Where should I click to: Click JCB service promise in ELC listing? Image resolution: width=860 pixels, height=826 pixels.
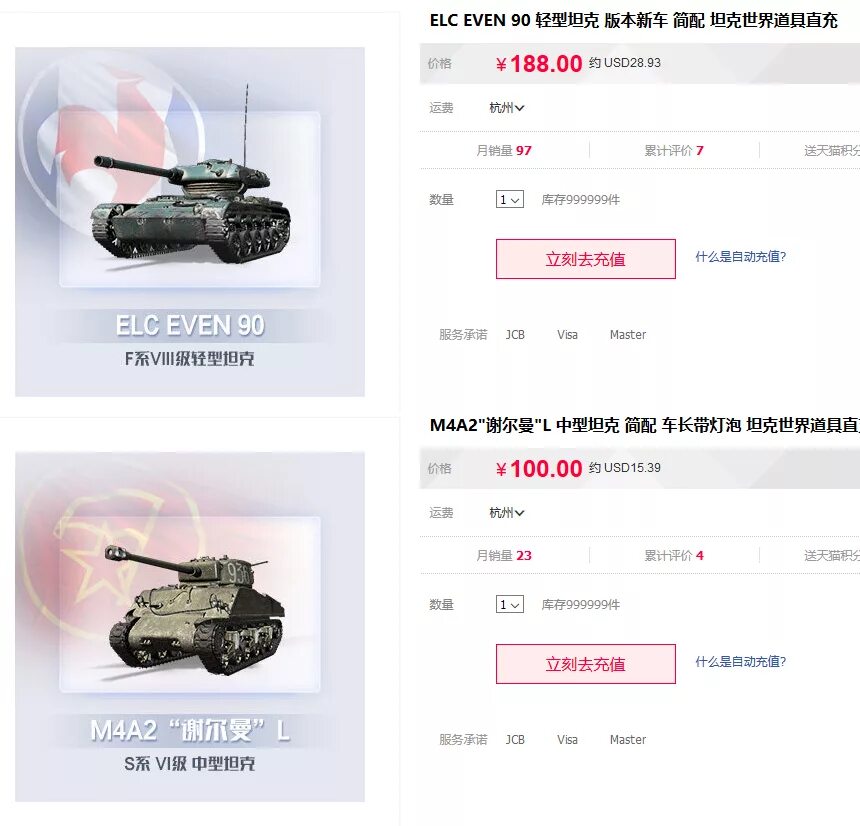point(515,335)
